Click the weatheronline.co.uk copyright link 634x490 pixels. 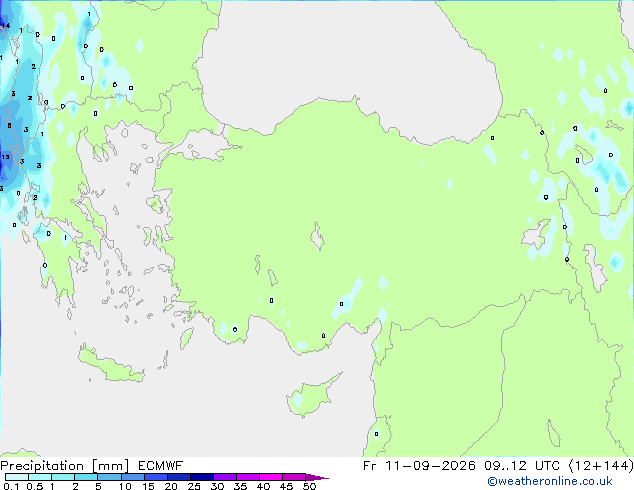coord(549,481)
